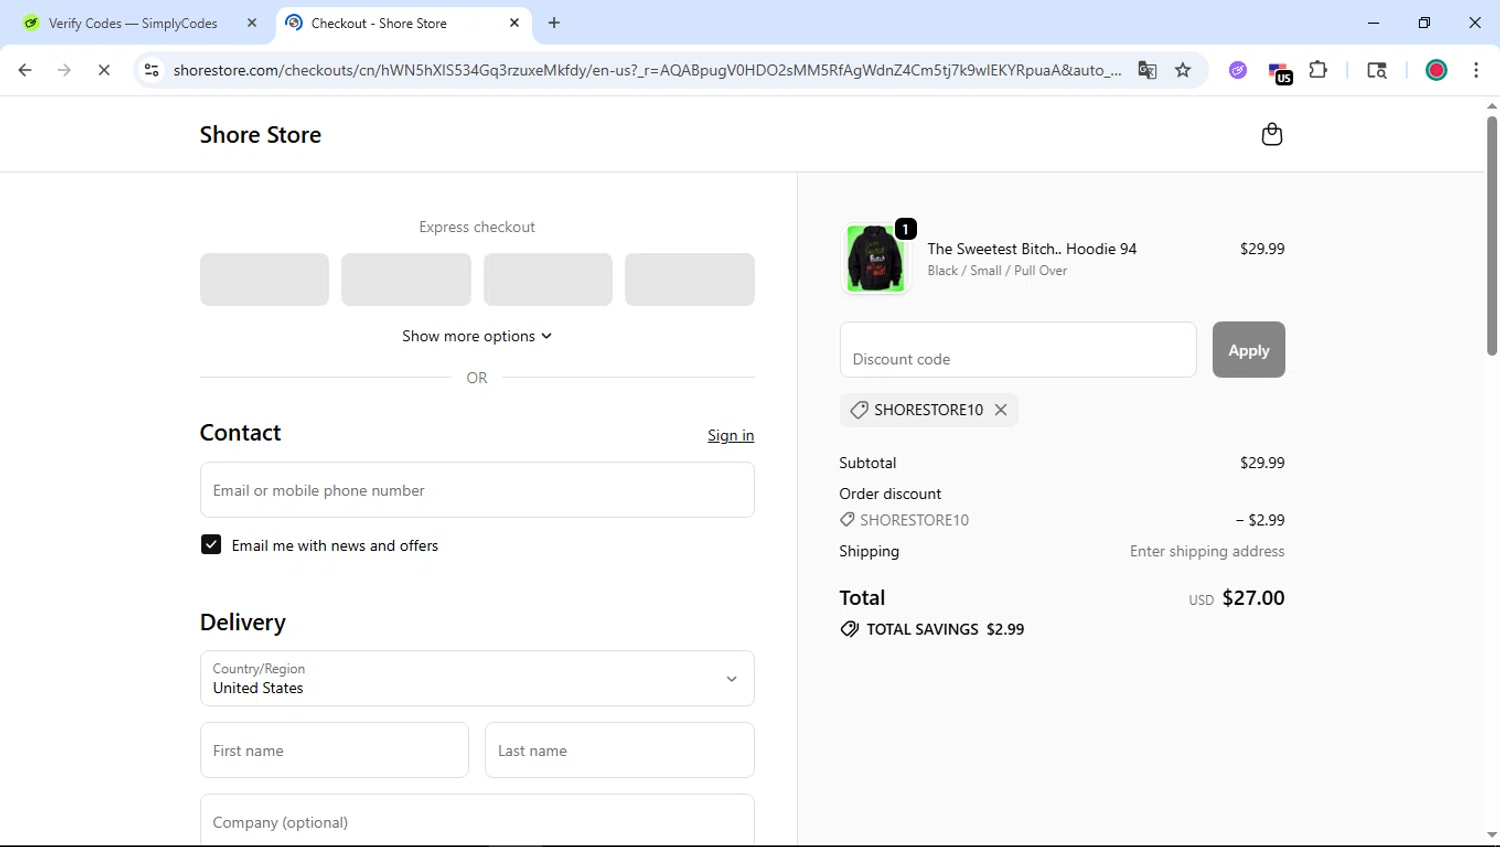The width and height of the screenshot is (1500, 847).
Task: View site information icon in address bar
Action: tap(152, 70)
